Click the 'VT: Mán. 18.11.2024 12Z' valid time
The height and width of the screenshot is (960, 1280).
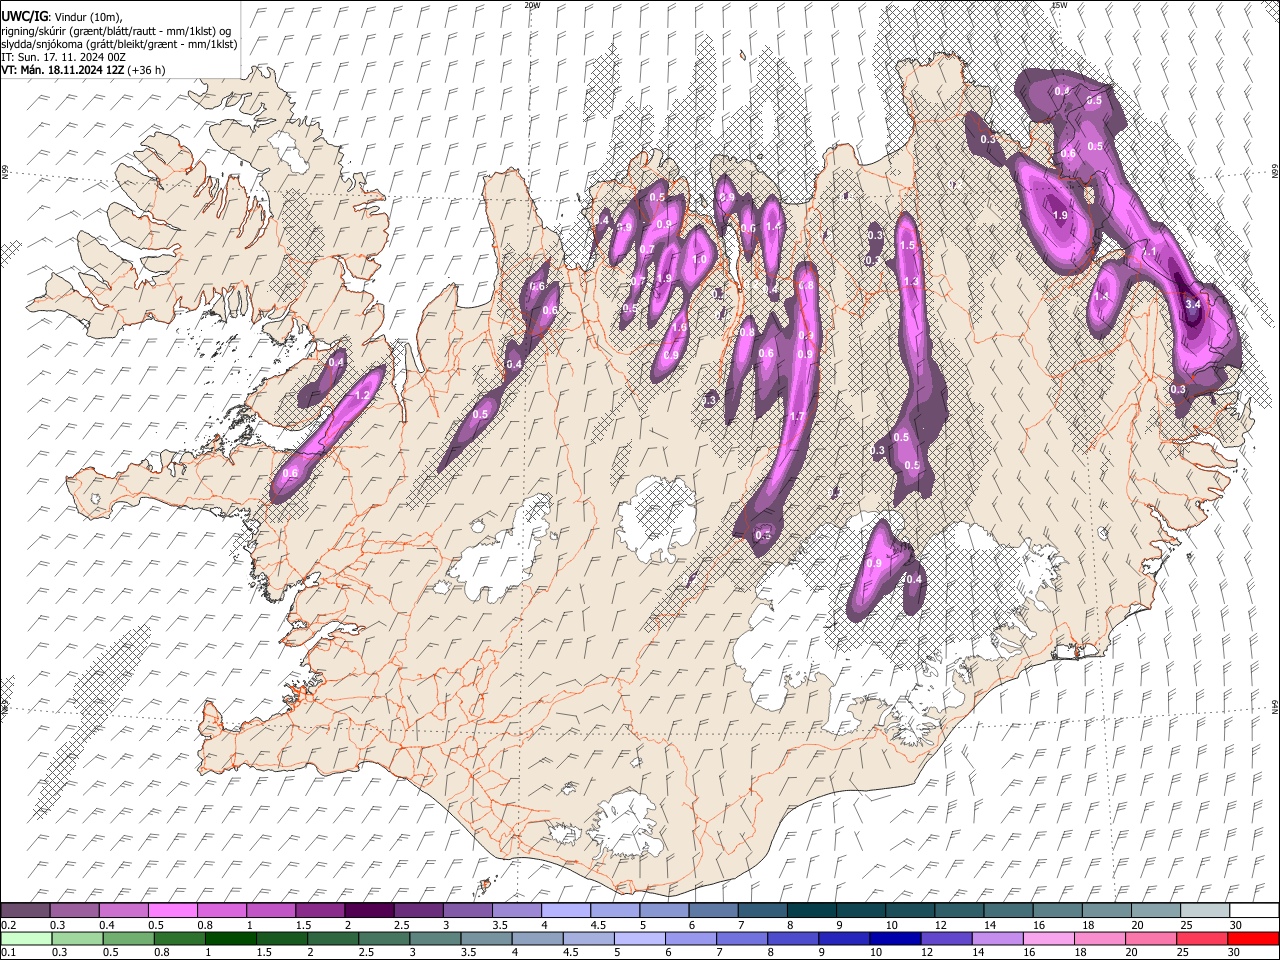tap(62, 70)
